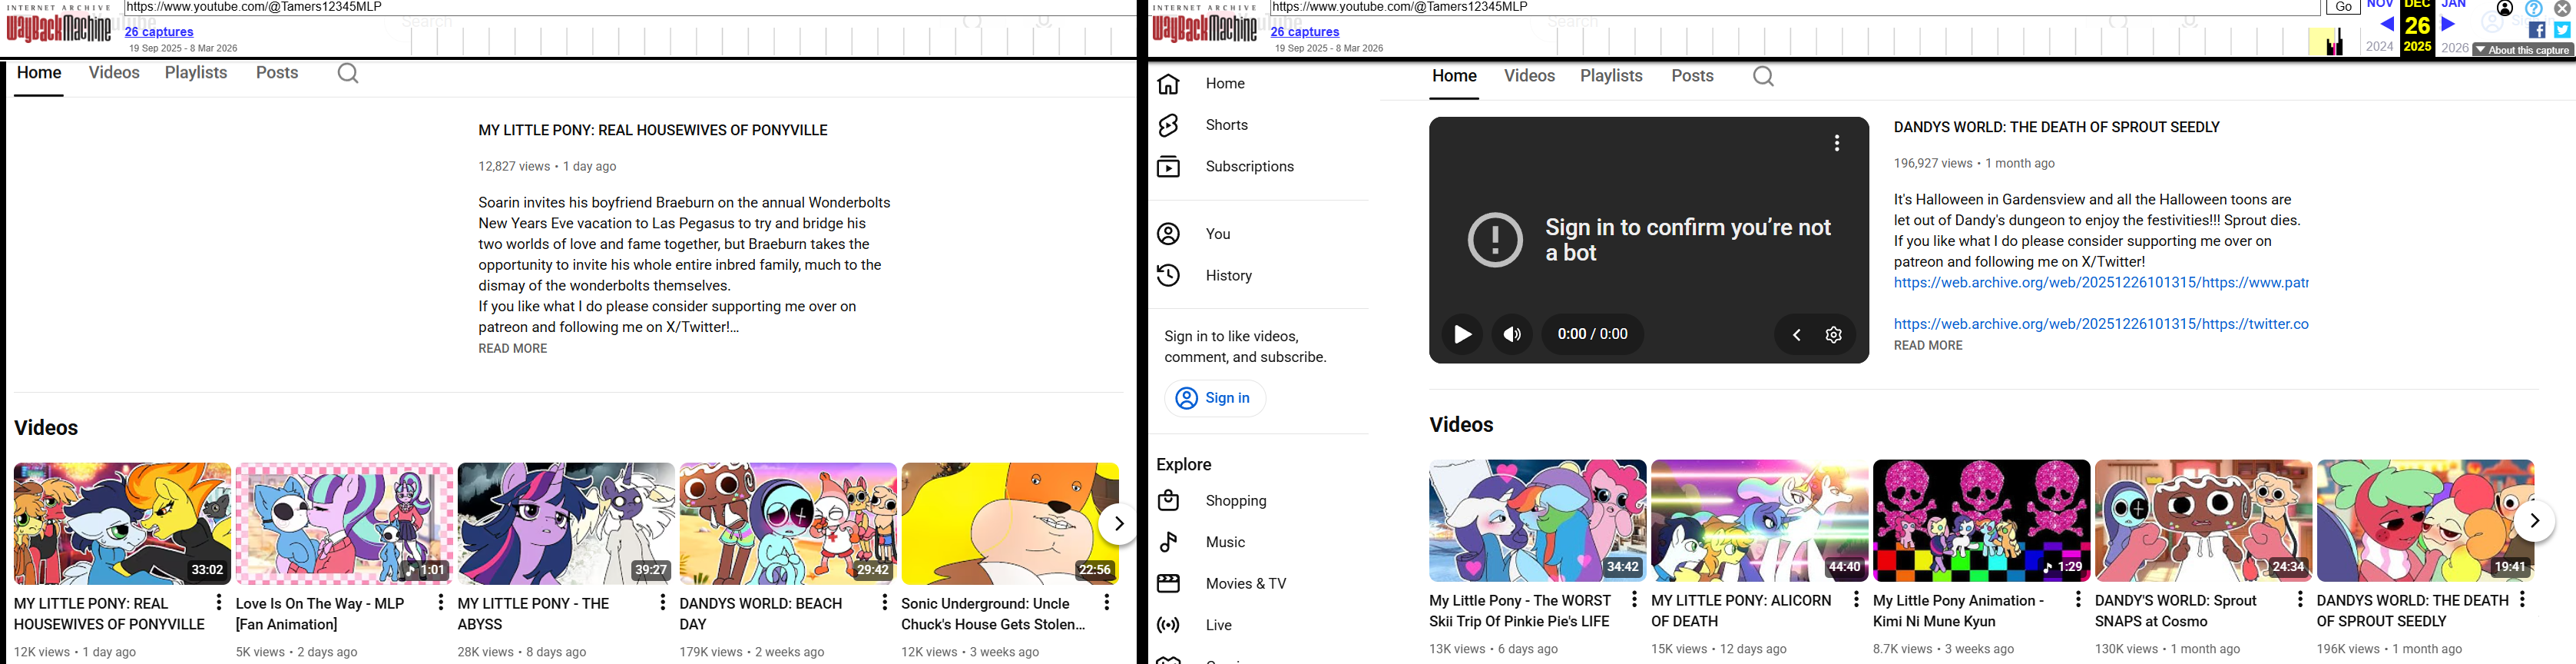Open the Real Housewives of Ponyville 33:02 thumbnail

tap(122, 524)
